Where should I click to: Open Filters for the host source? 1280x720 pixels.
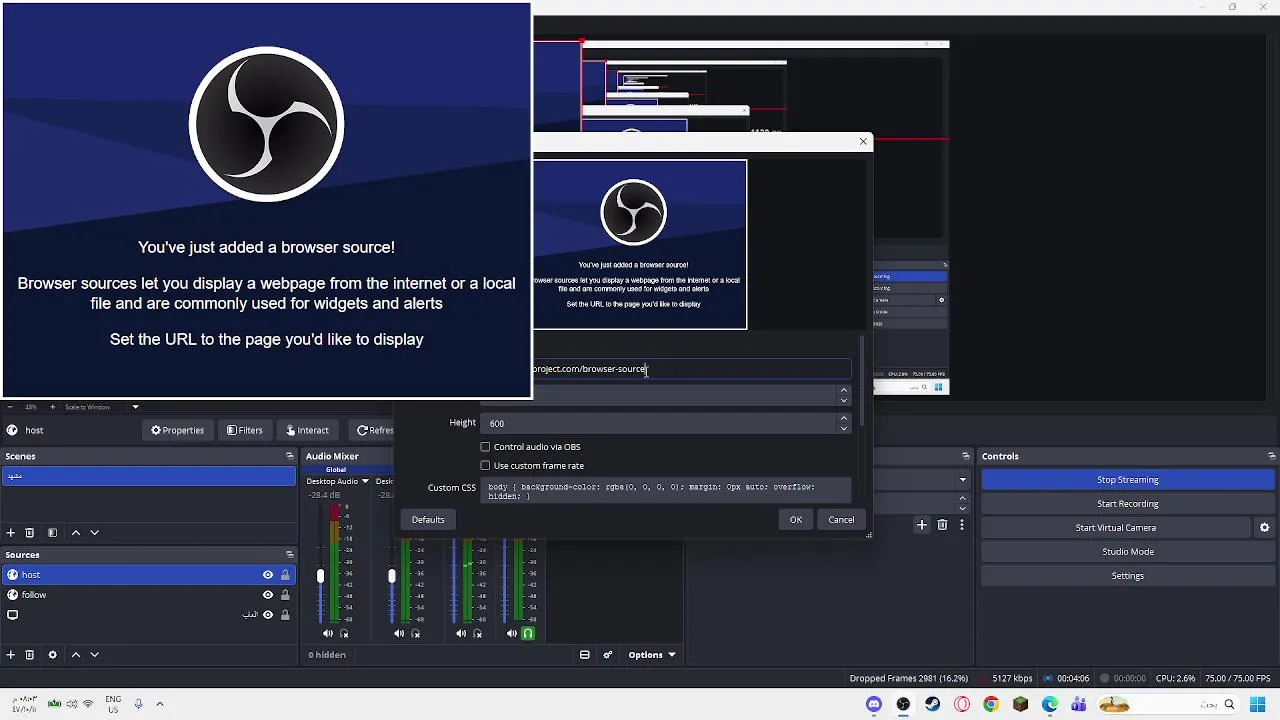pos(245,430)
